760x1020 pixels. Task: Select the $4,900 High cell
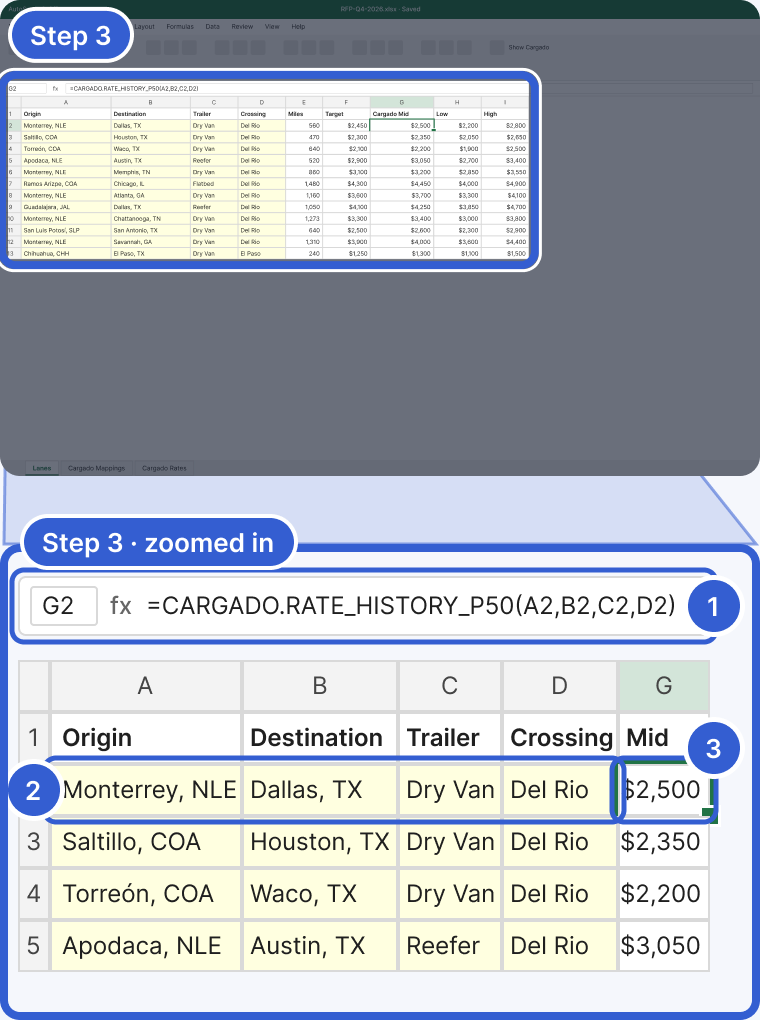(505, 184)
